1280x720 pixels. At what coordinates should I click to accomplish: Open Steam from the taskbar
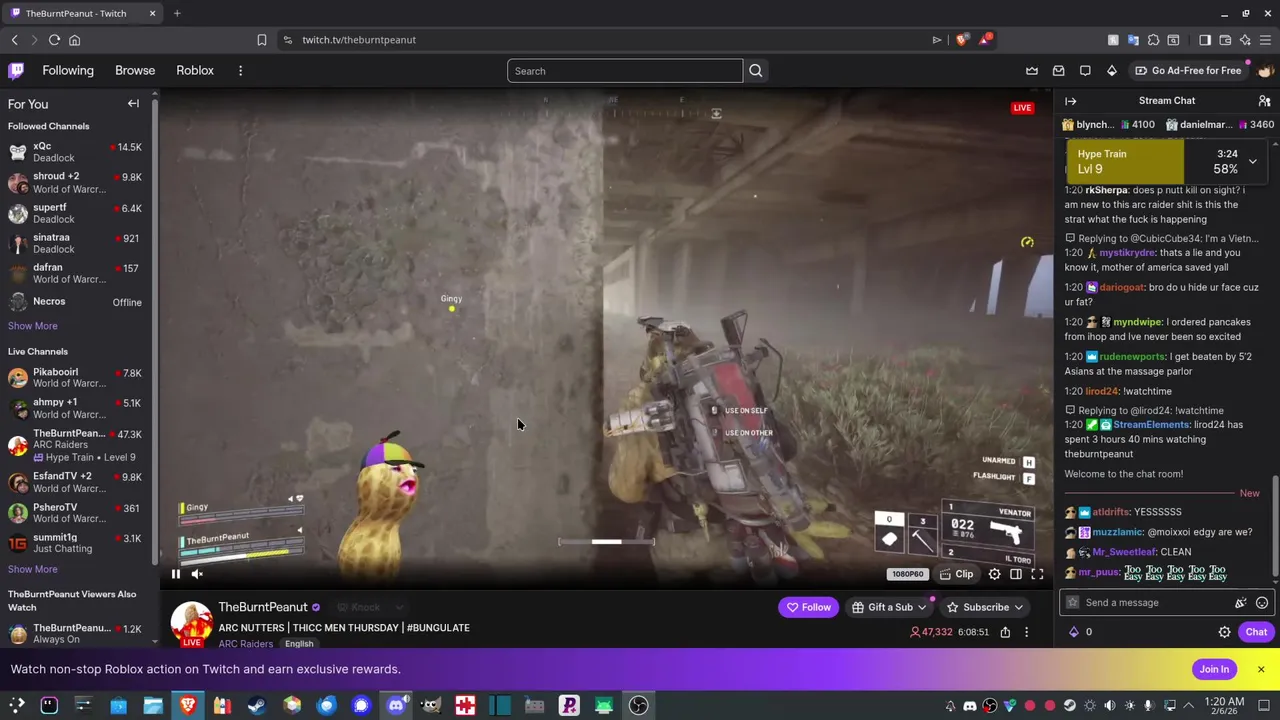pos(257,706)
